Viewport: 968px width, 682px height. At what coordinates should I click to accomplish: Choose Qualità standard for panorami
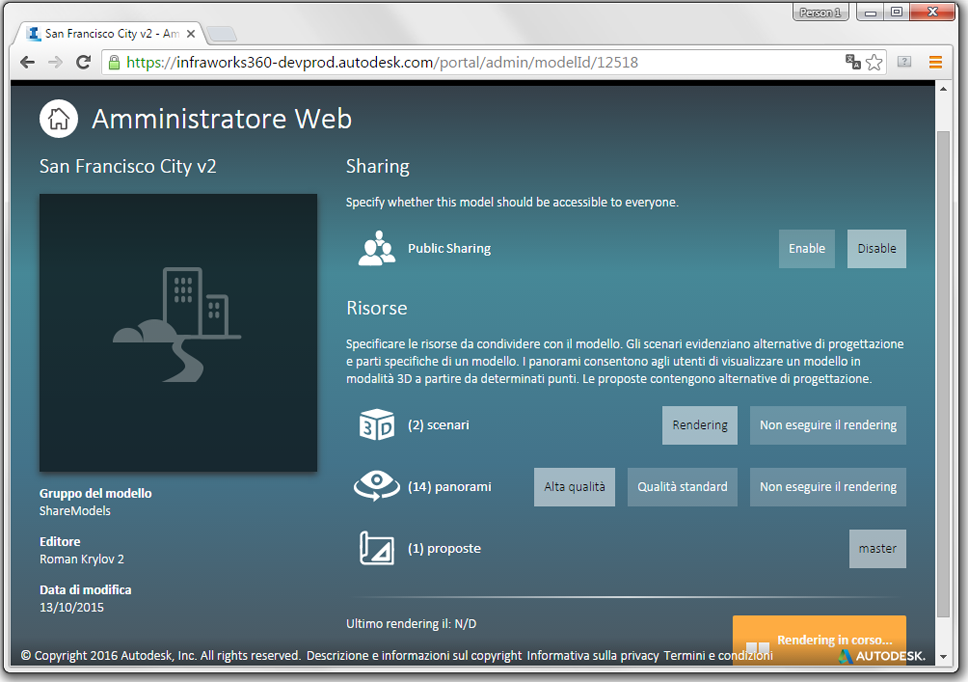click(682, 487)
